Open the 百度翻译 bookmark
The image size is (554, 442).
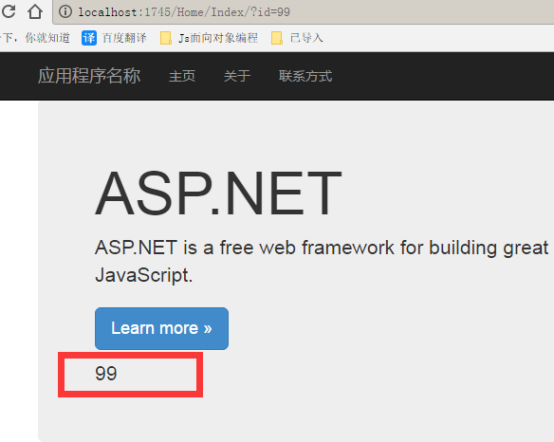tap(114, 38)
